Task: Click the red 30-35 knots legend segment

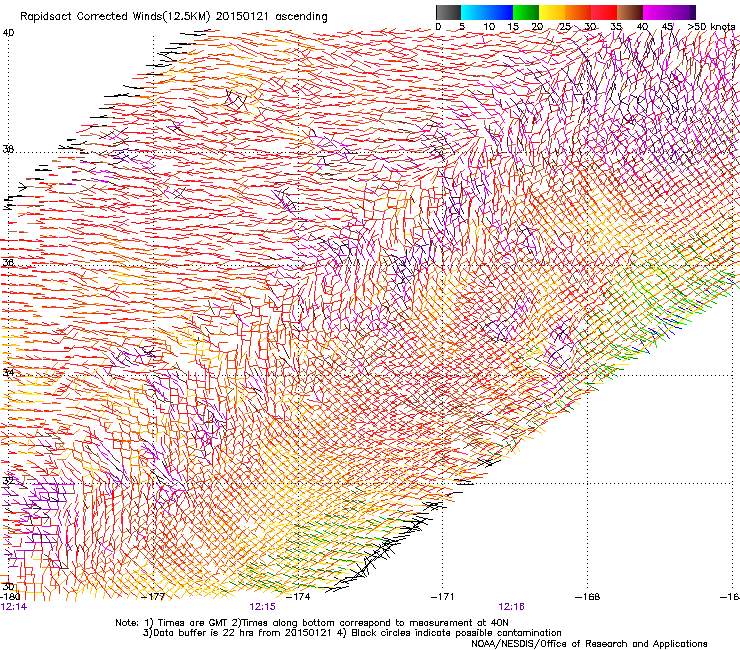Action: (604, 12)
